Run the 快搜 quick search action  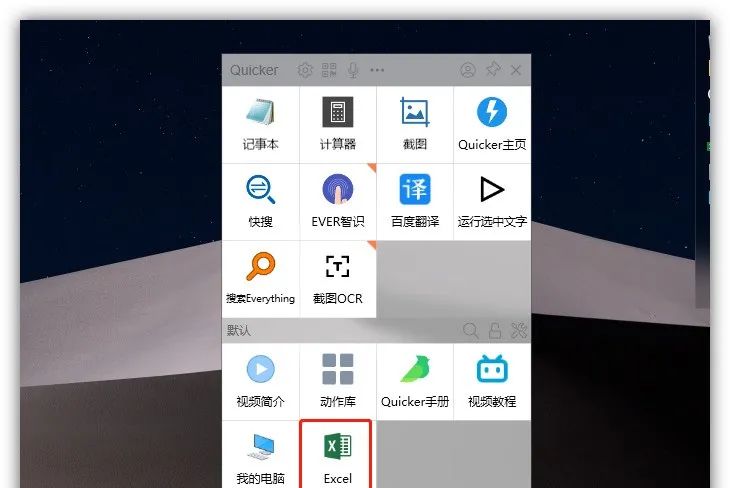pos(261,202)
